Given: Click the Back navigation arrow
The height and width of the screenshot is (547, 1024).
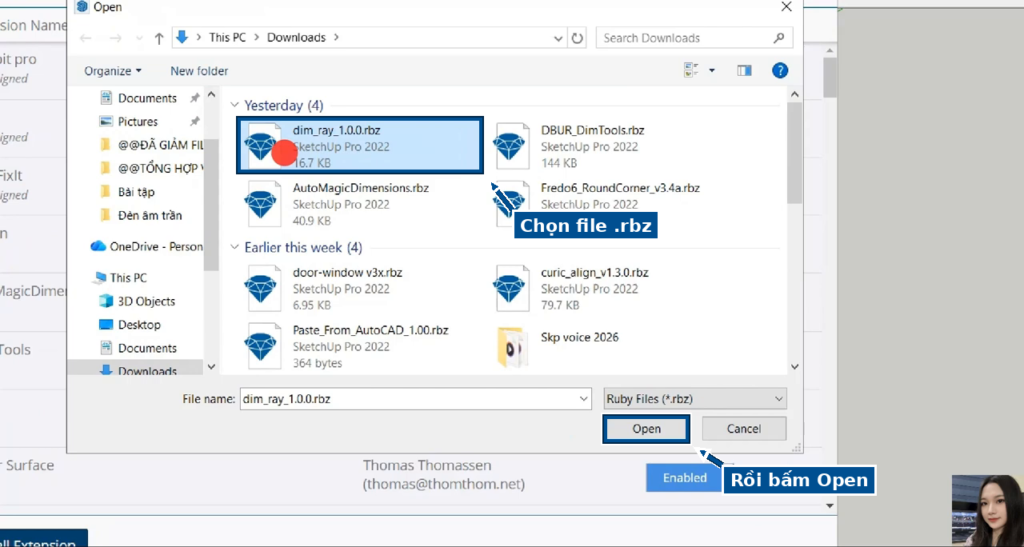Looking at the screenshot, I should 86,38.
